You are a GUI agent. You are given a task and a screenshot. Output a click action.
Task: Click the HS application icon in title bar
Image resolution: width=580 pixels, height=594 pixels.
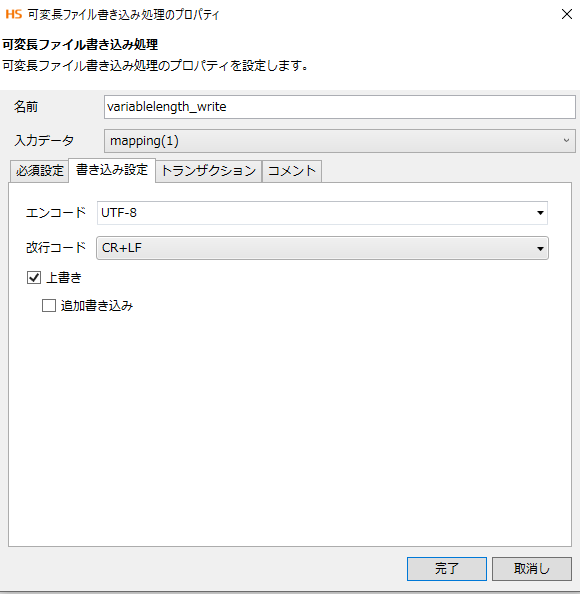pos(14,14)
